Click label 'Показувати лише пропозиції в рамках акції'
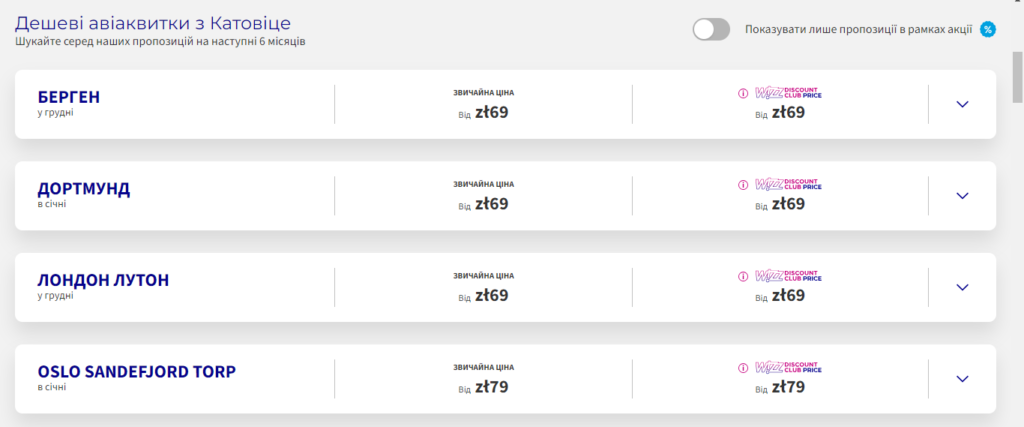Image resolution: width=1024 pixels, height=427 pixels. (x=858, y=29)
